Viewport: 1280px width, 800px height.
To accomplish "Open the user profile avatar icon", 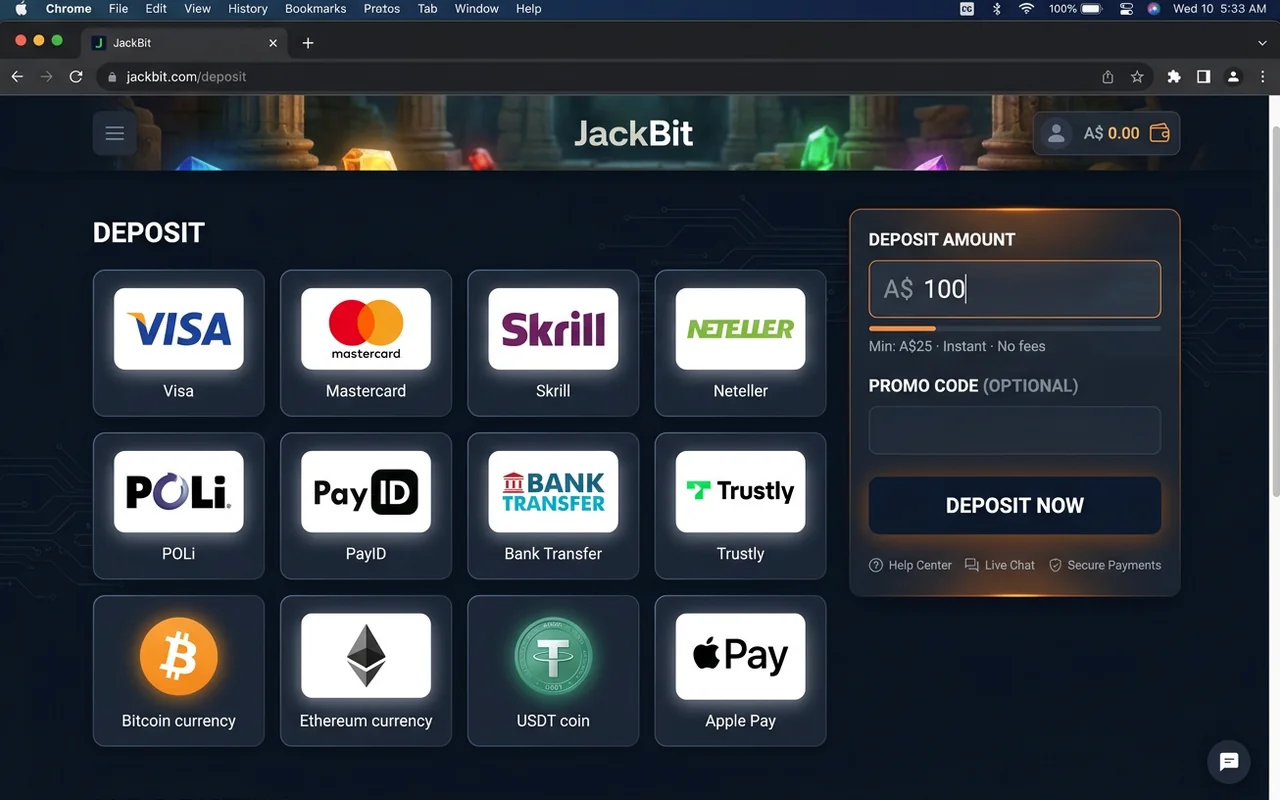I will (1056, 133).
